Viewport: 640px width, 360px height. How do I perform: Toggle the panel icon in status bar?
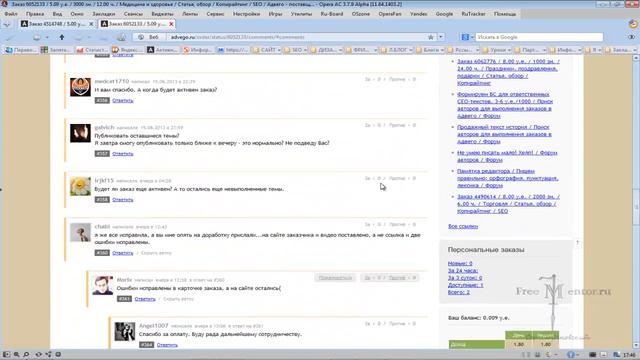[x=6, y=355]
